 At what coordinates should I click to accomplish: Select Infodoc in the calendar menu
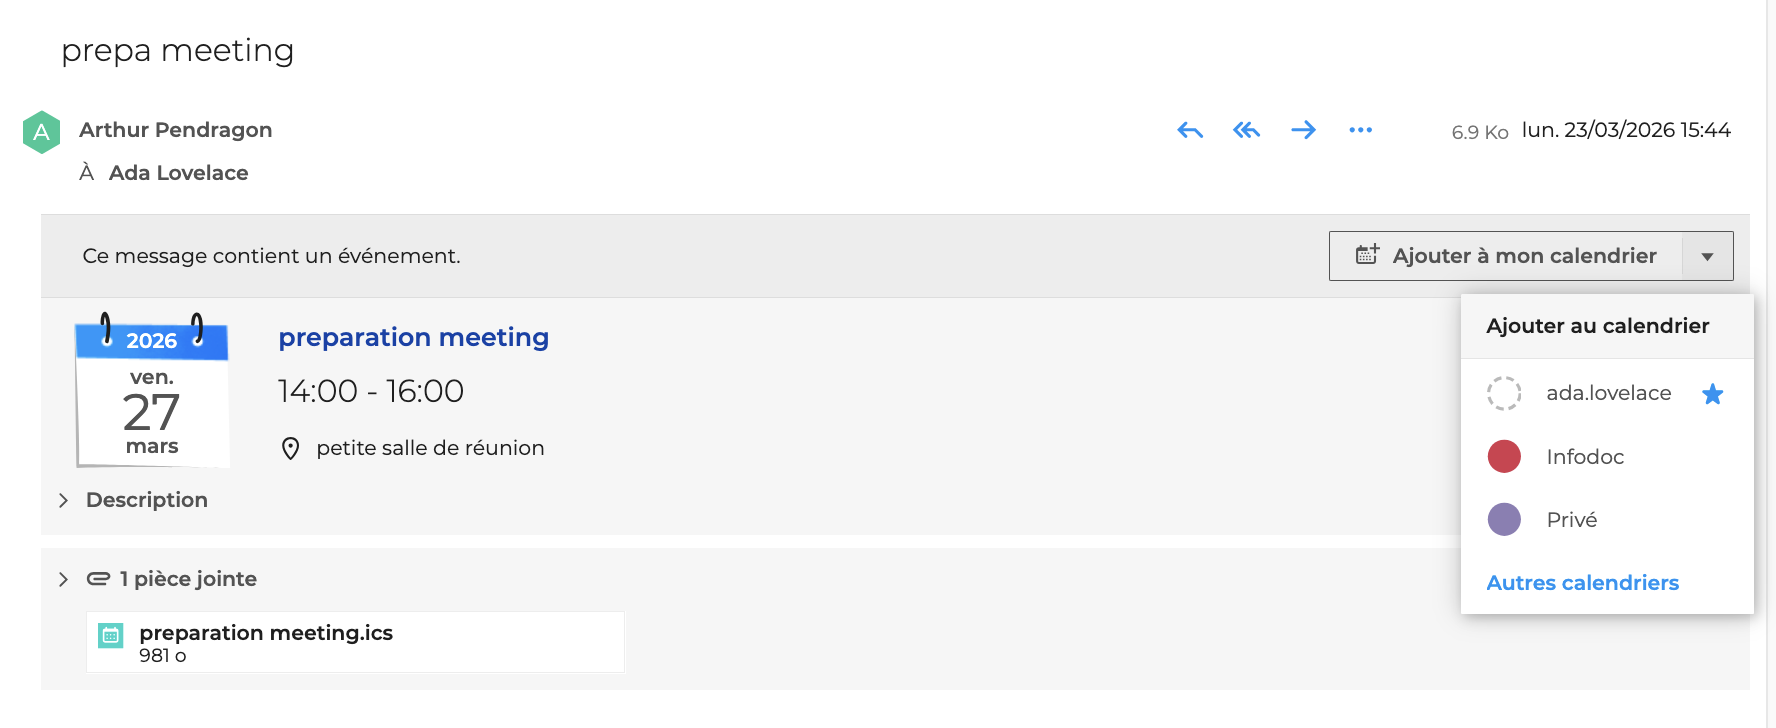1584,457
